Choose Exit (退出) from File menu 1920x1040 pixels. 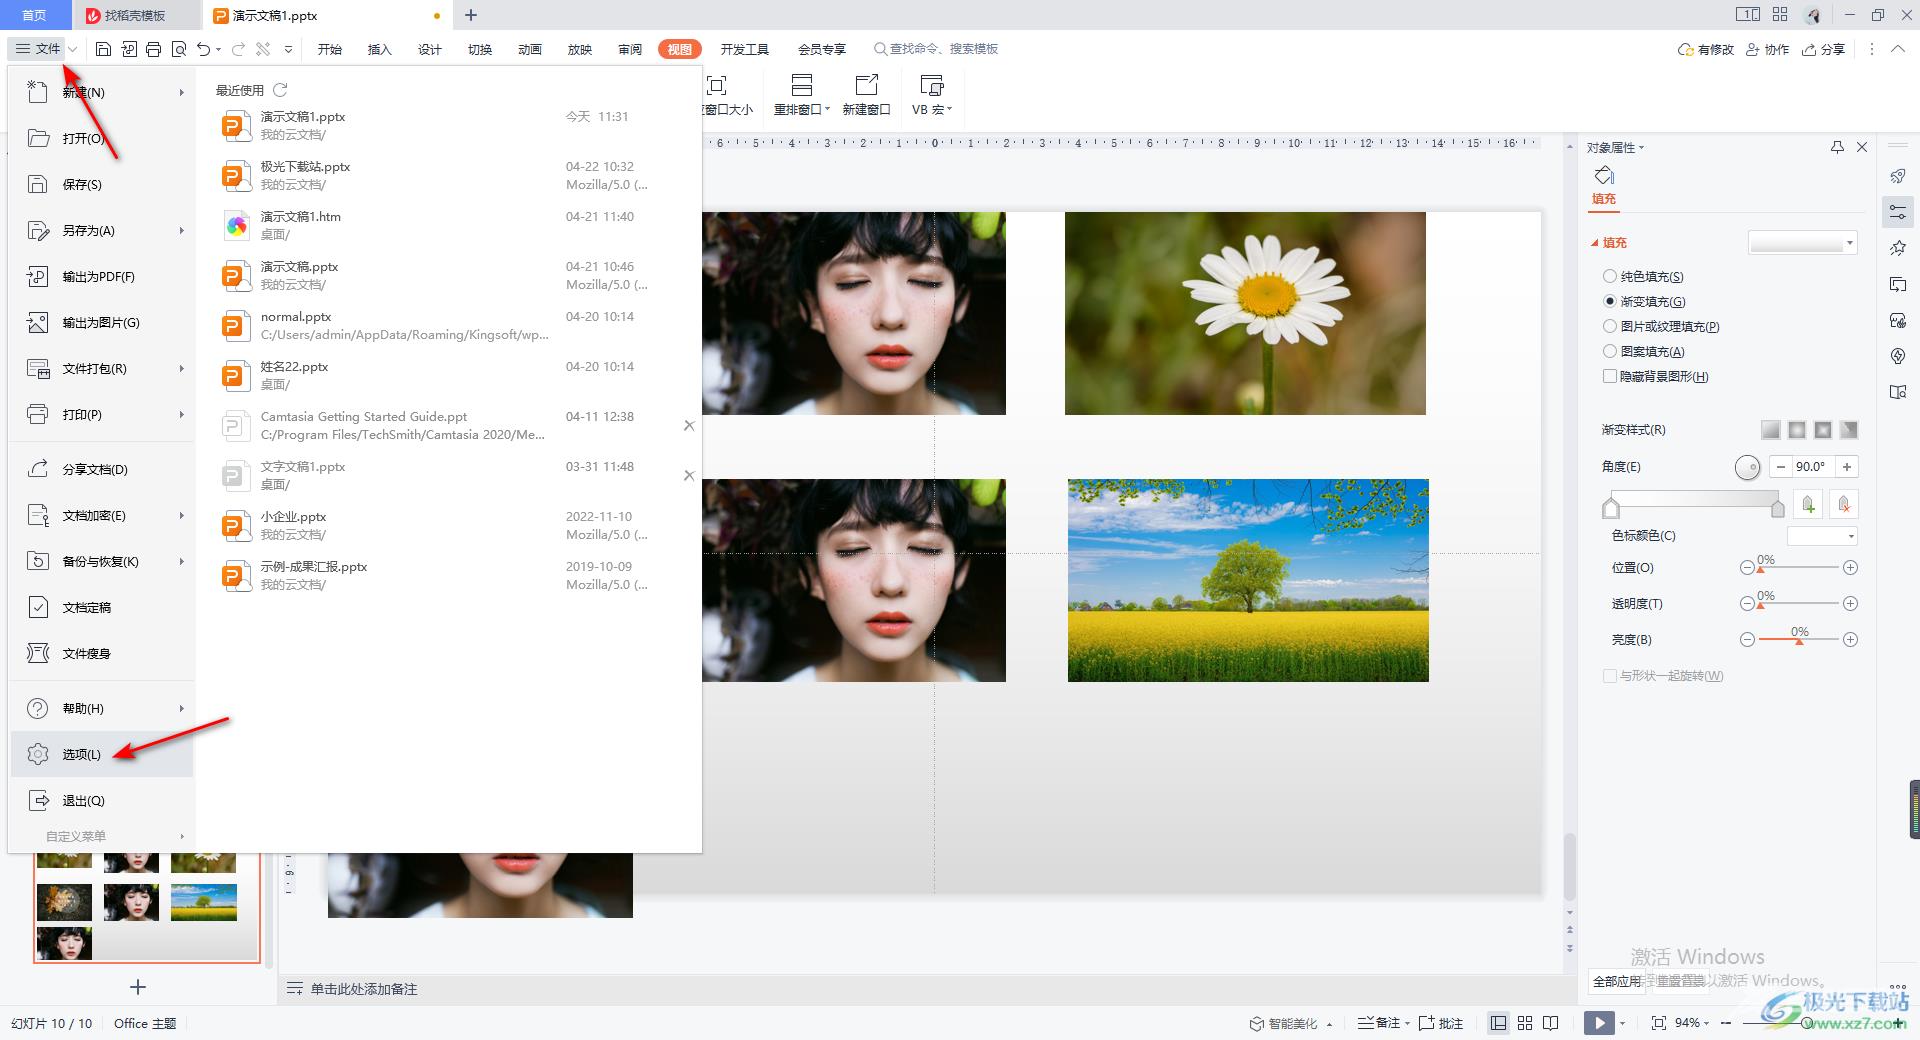point(101,800)
